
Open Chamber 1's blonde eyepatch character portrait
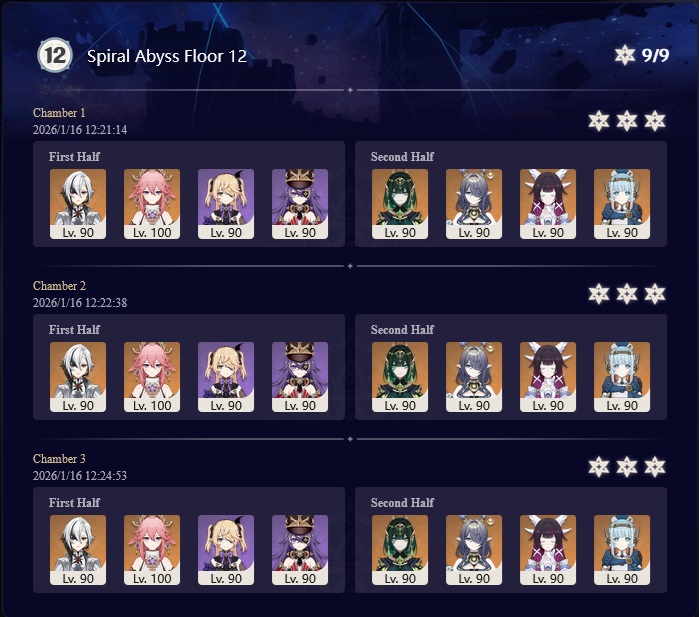226,204
